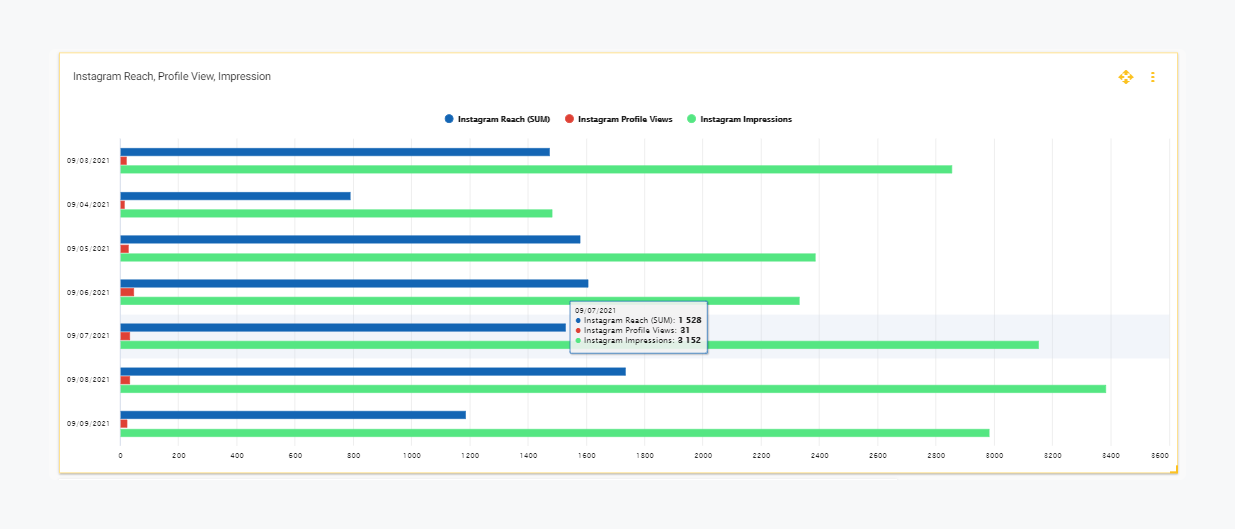Image resolution: width=1235 pixels, height=529 pixels.
Task: Click the red Profile Views bar for 09/06/2021
Action: (127, 292)
